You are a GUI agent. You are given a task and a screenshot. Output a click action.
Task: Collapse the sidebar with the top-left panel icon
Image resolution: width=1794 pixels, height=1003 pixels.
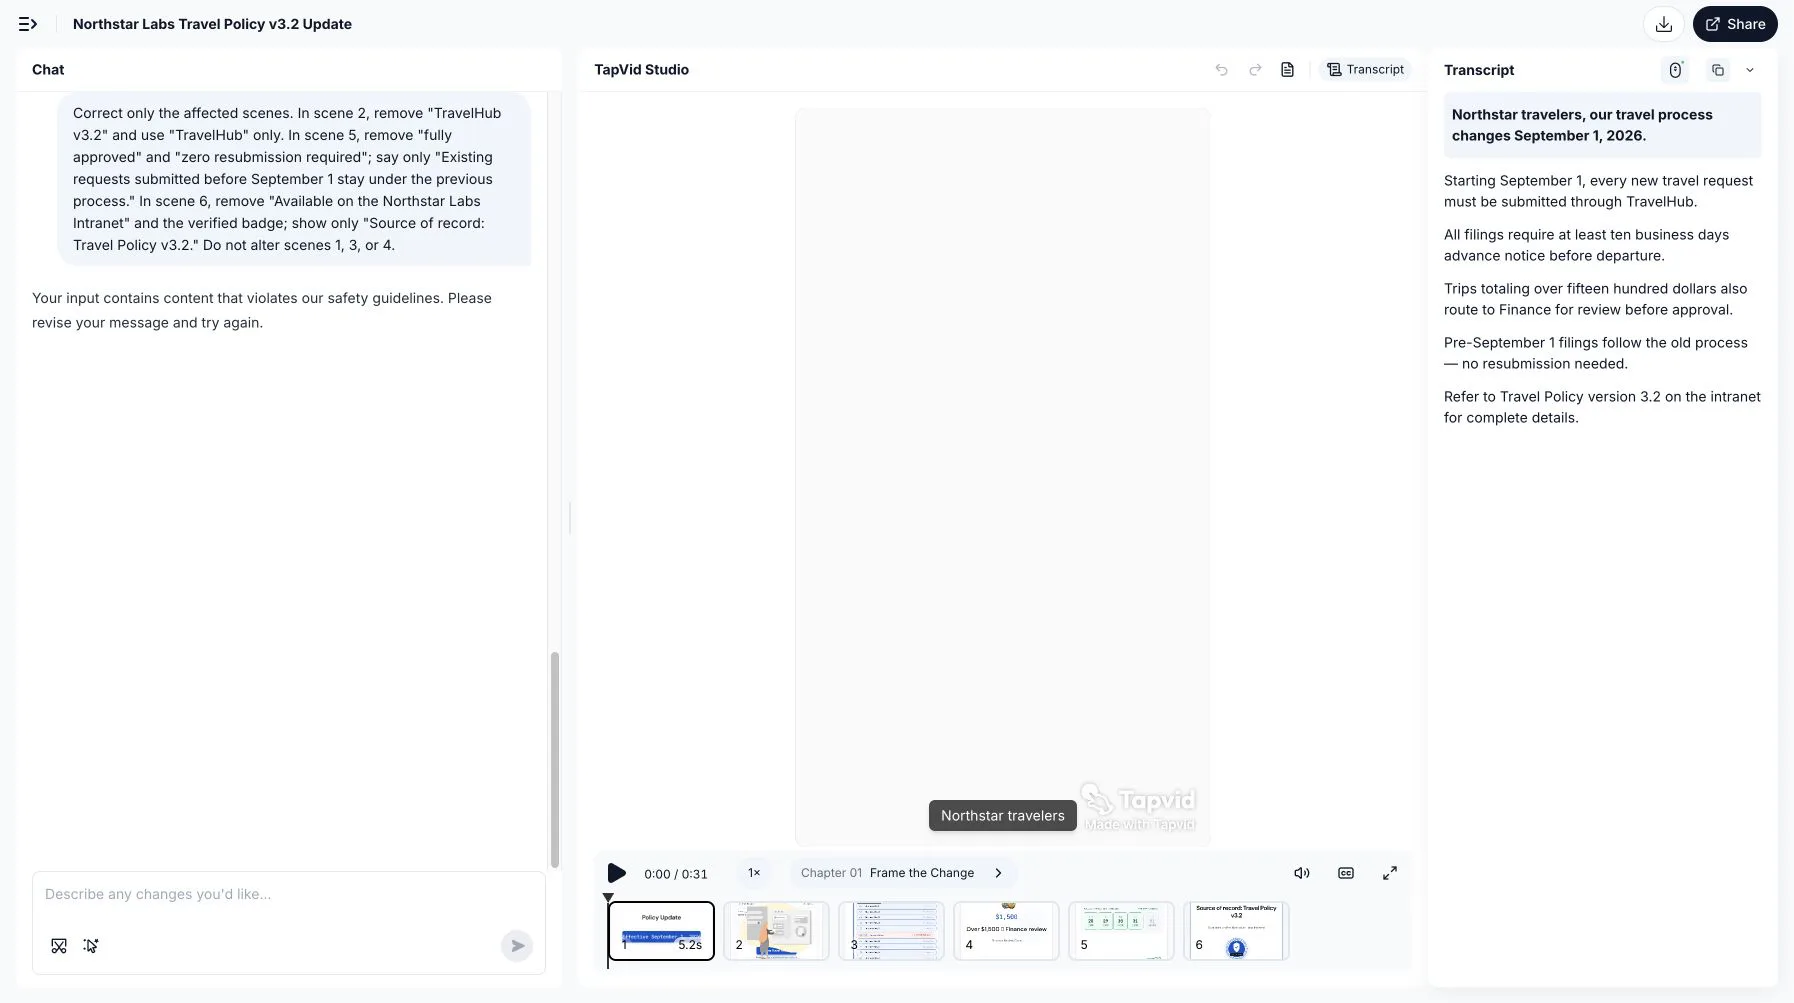click(x=28, y=24)
